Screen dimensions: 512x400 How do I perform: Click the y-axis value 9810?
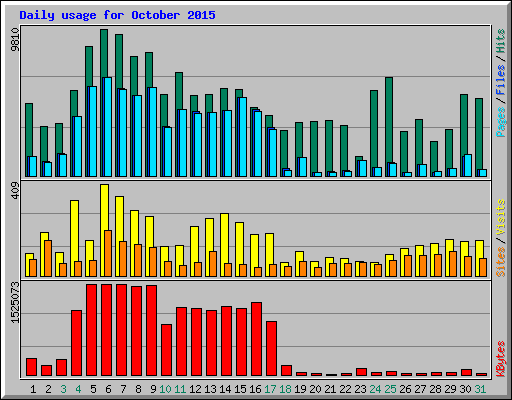click(15, 40)
